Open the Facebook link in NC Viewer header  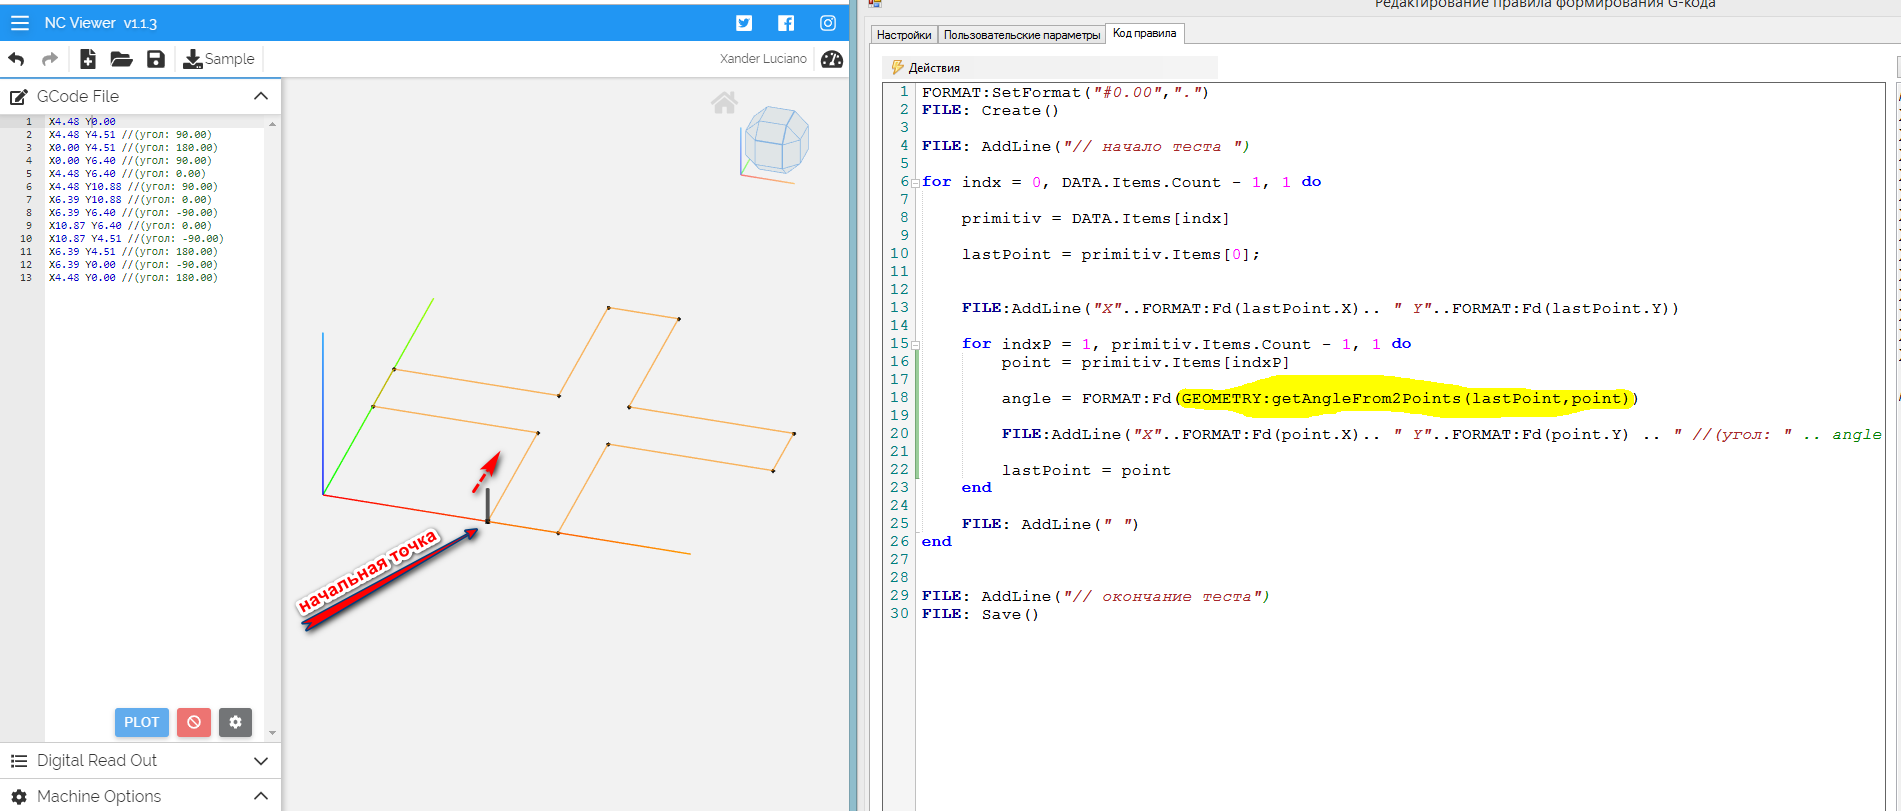pyautogui.click(x=786, y=23)
